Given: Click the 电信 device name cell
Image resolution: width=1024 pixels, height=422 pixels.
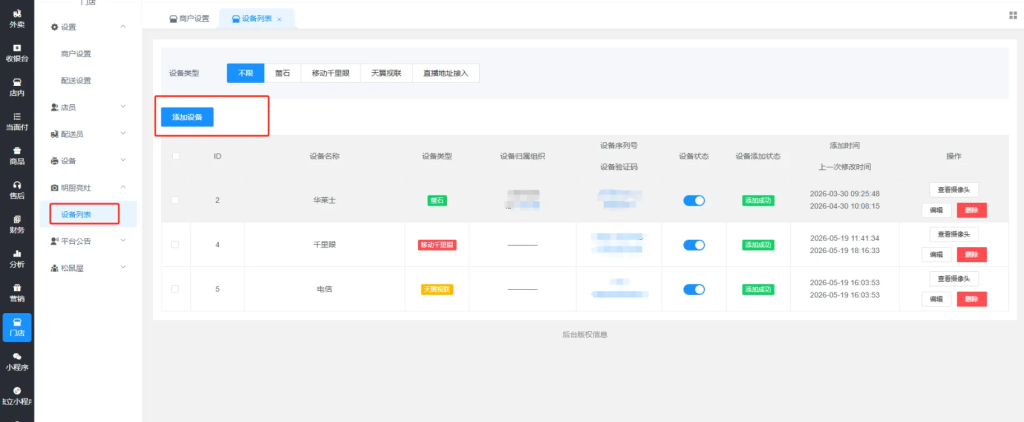Looking at the screenshot, I should click(324, 289).
